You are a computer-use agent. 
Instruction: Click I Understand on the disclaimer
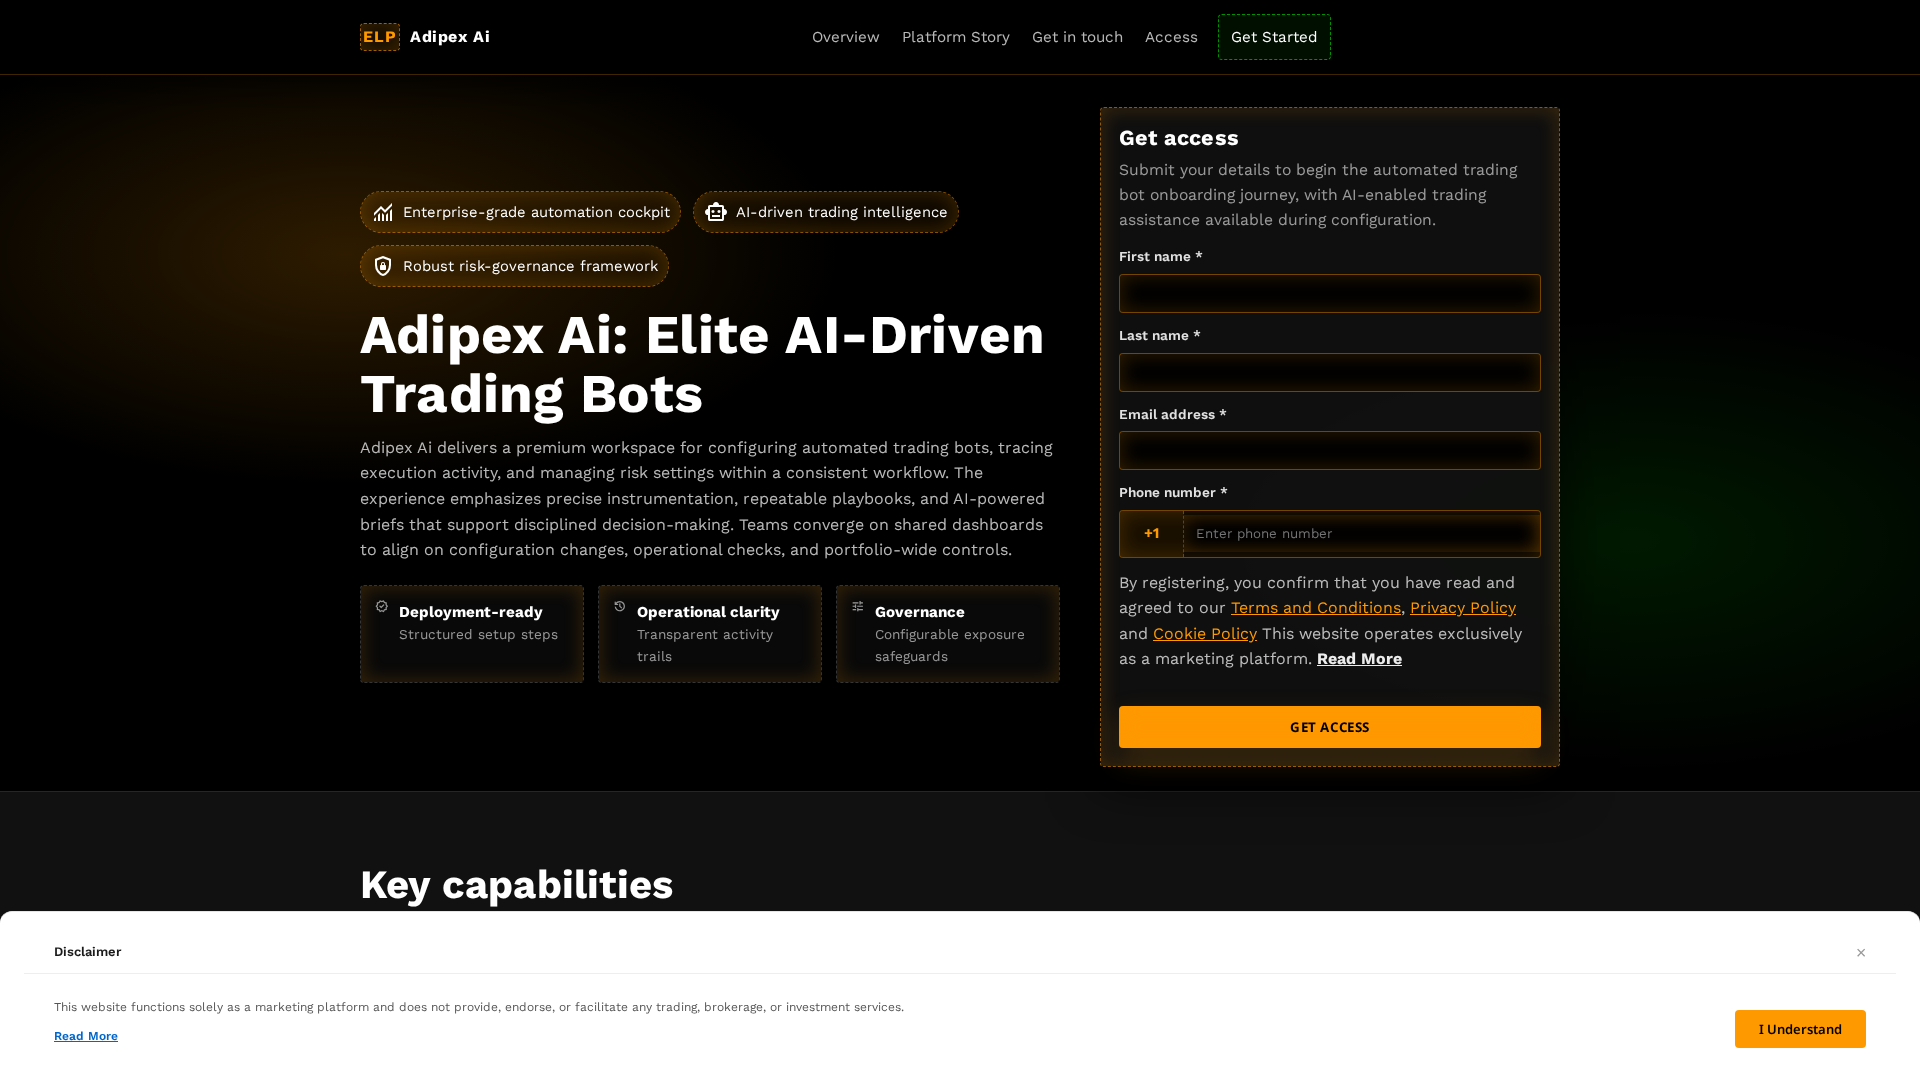coord(1799,1028)
